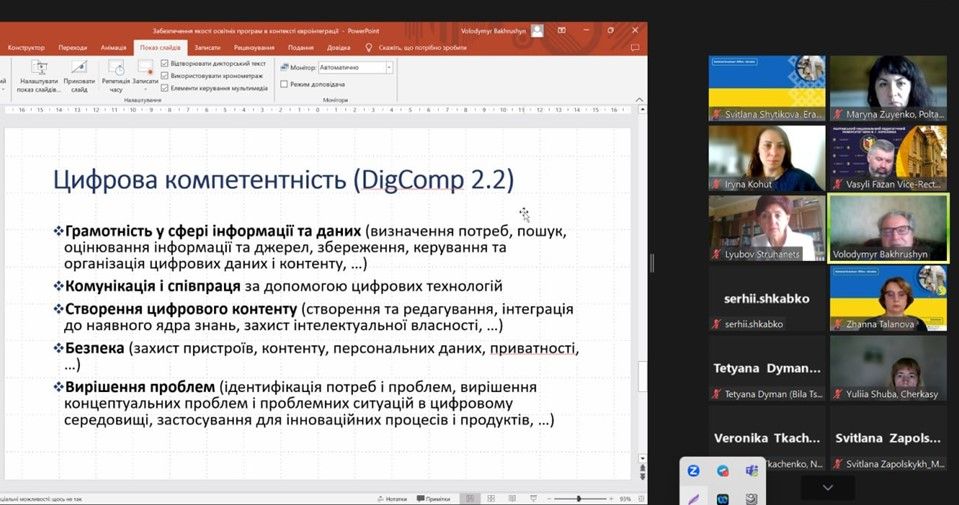
Task: Uncheck 'Використовувати хронометраж' checkbox
Action: tap(165, 75)
